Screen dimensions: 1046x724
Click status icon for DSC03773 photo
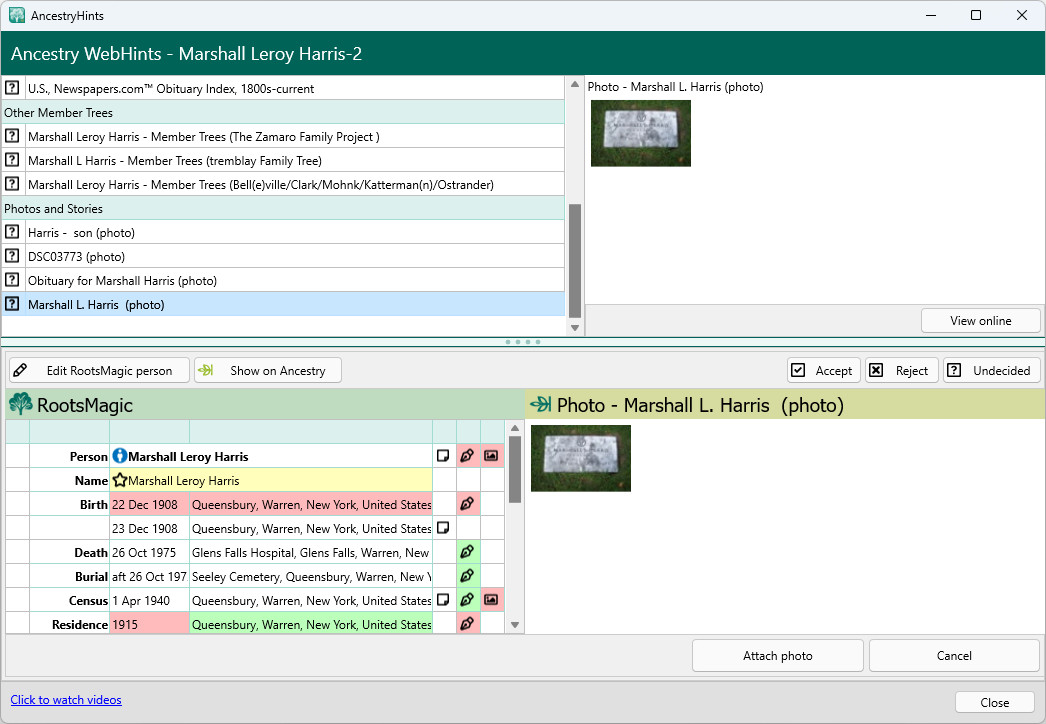(12, 256)
